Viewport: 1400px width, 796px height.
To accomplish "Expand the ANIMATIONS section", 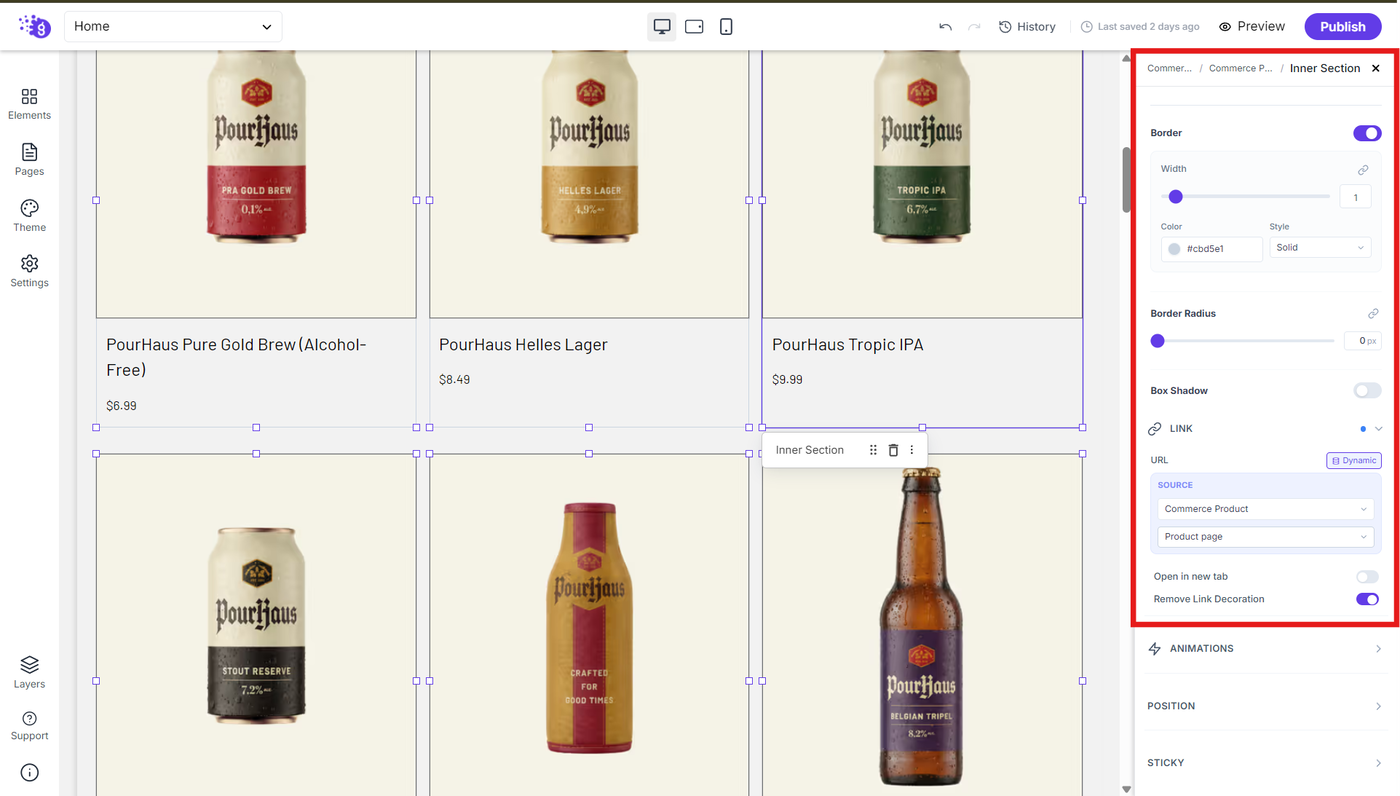I will coord(1265,649).
